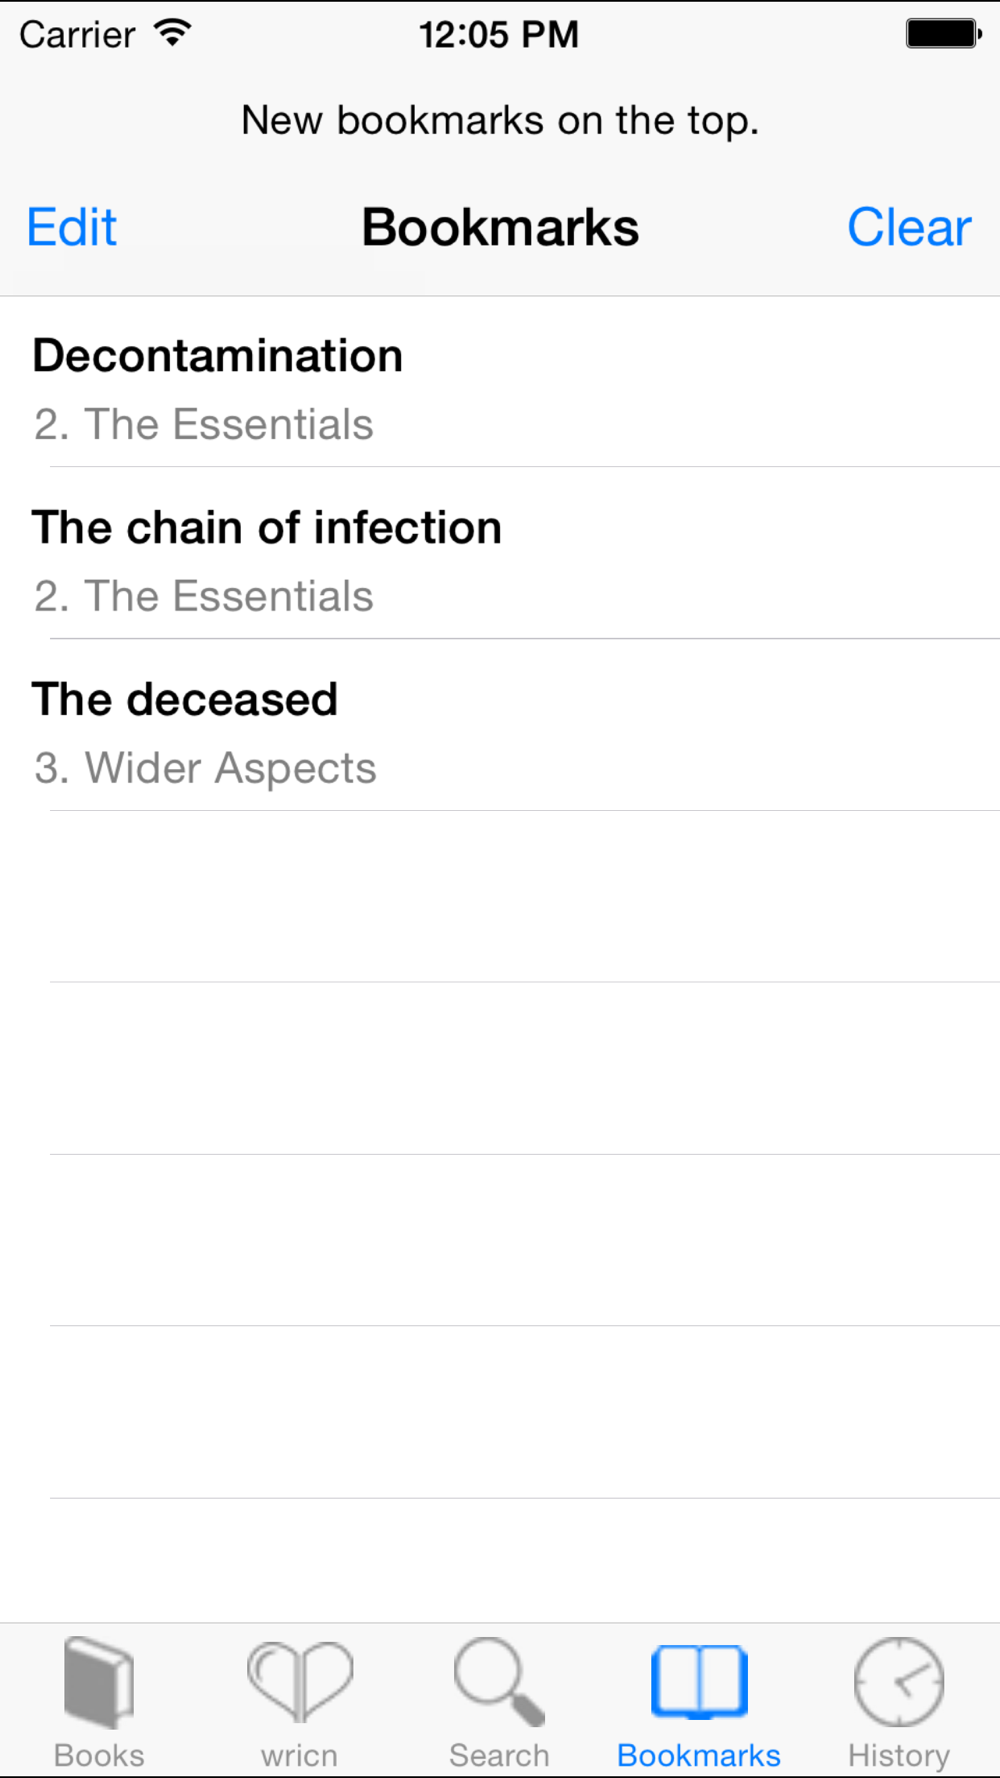Tap the Bookmarks title heading

(500, 227)
